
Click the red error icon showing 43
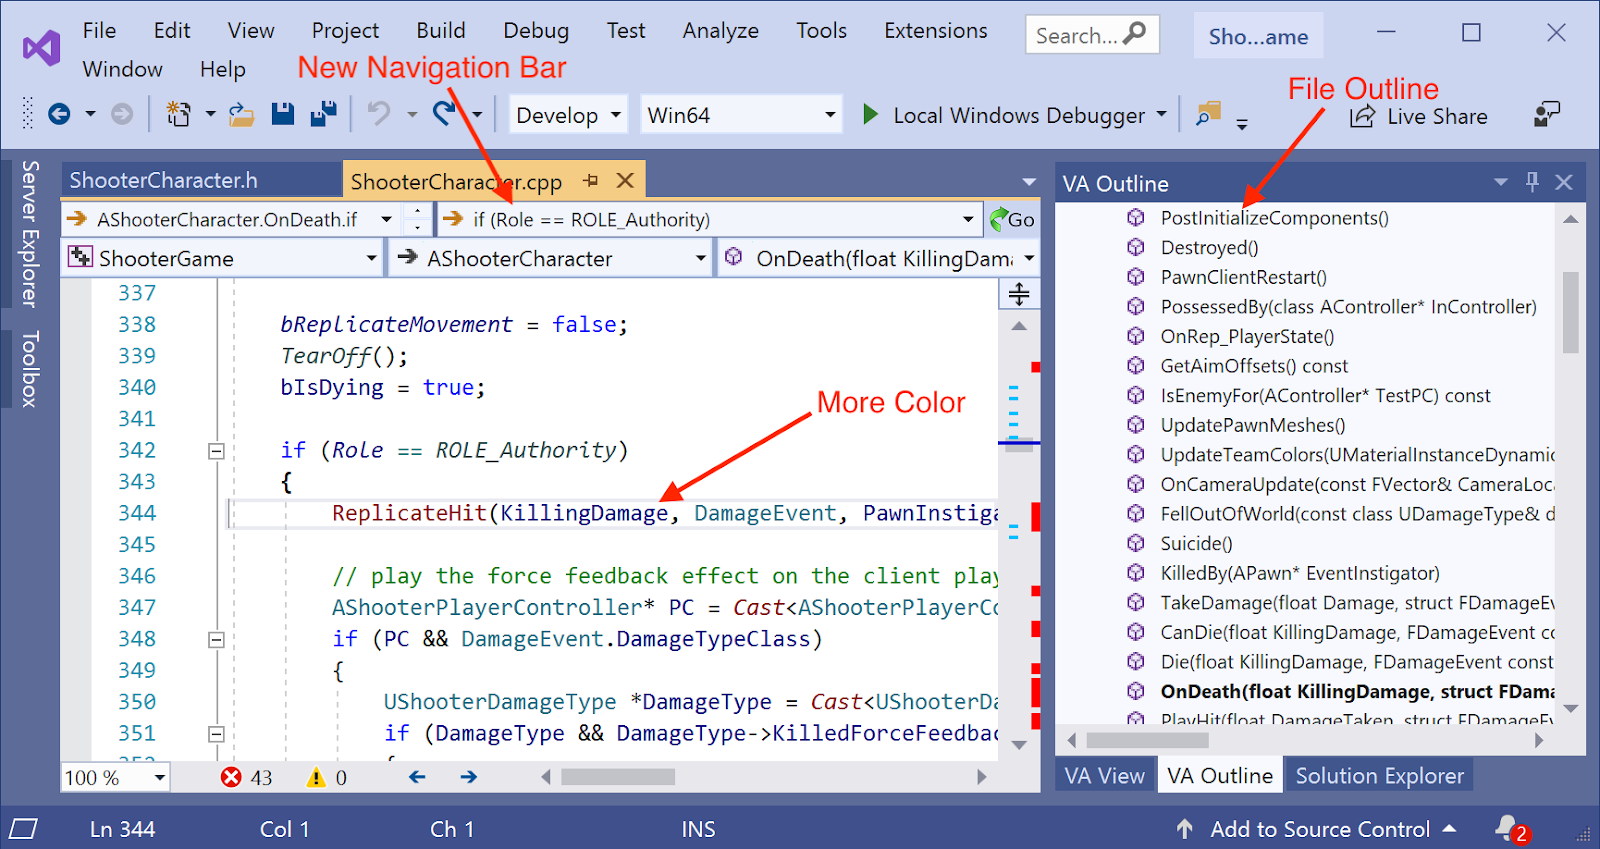point(231,777)
